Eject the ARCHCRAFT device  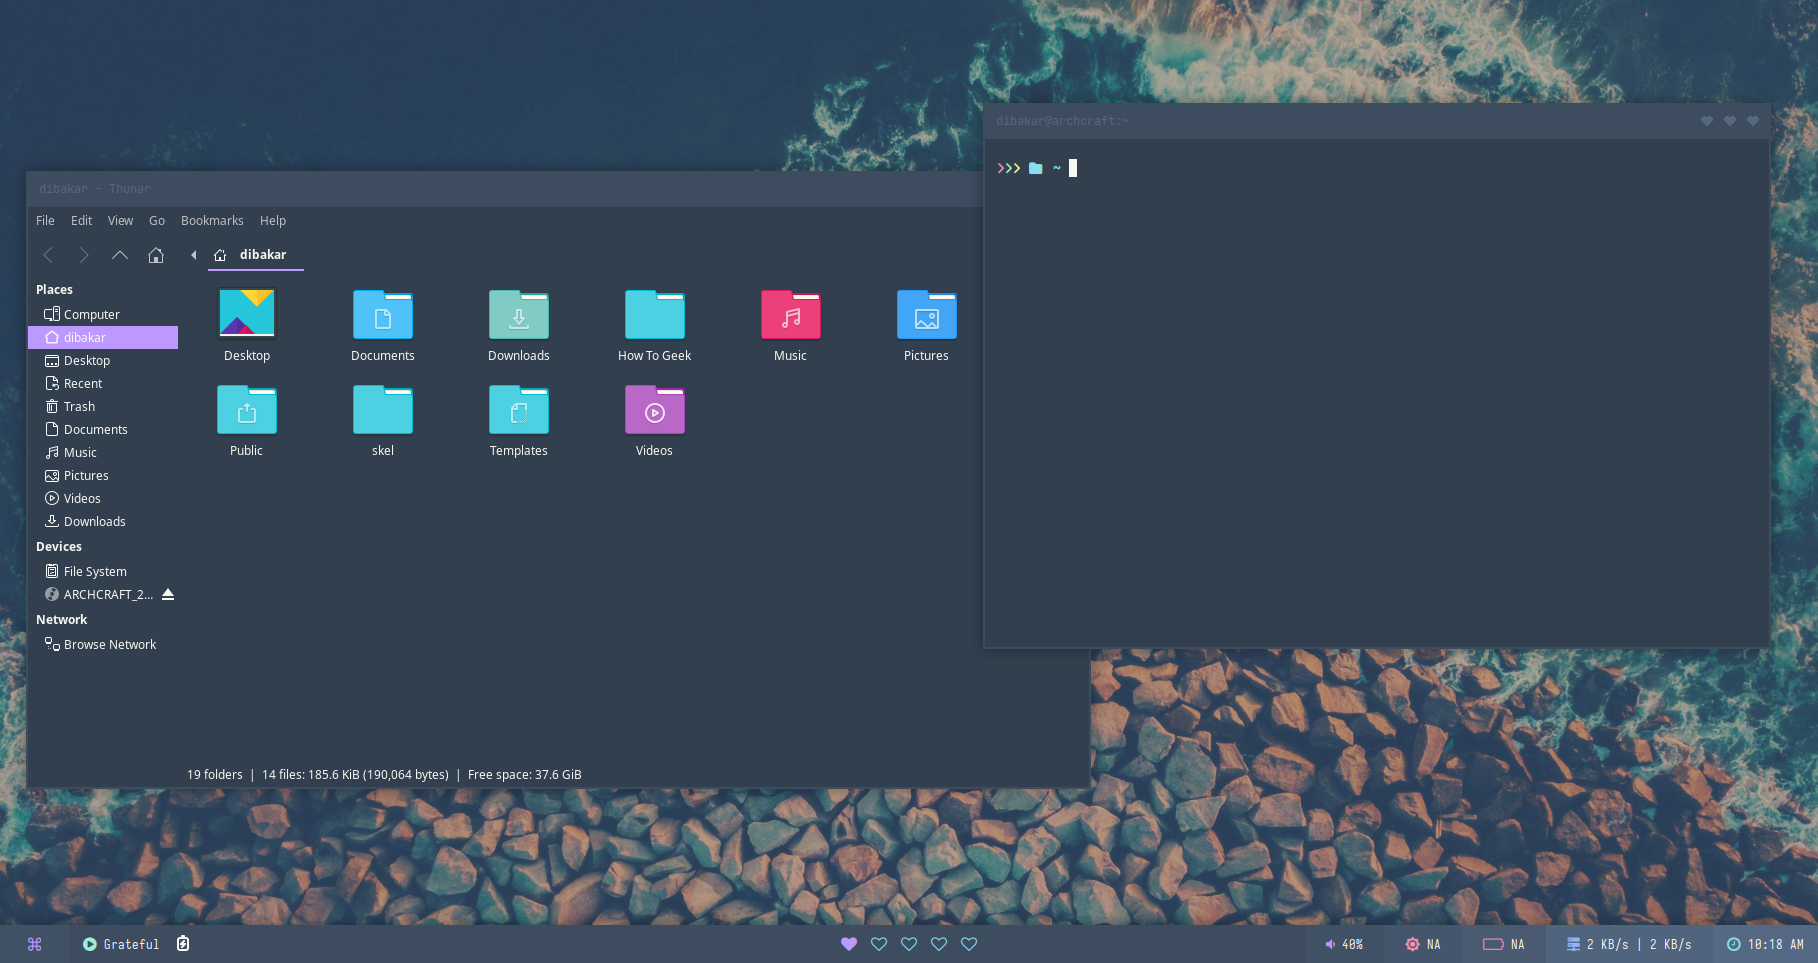(x=168, y=595)
